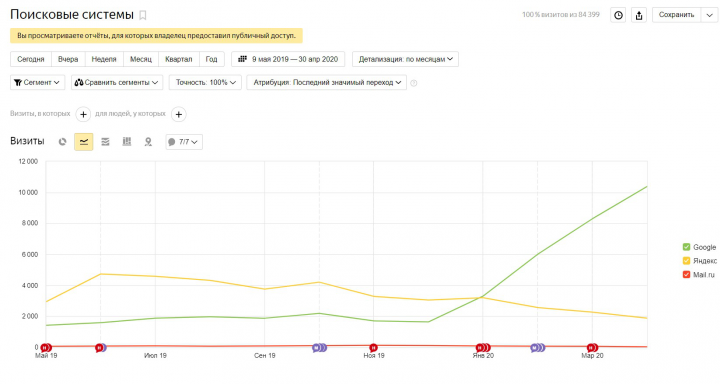Image resolution: width=720 pixels, height=384 pixels.
Task: Switch to stacked area chart view
Action: click(x=105, y=142)
